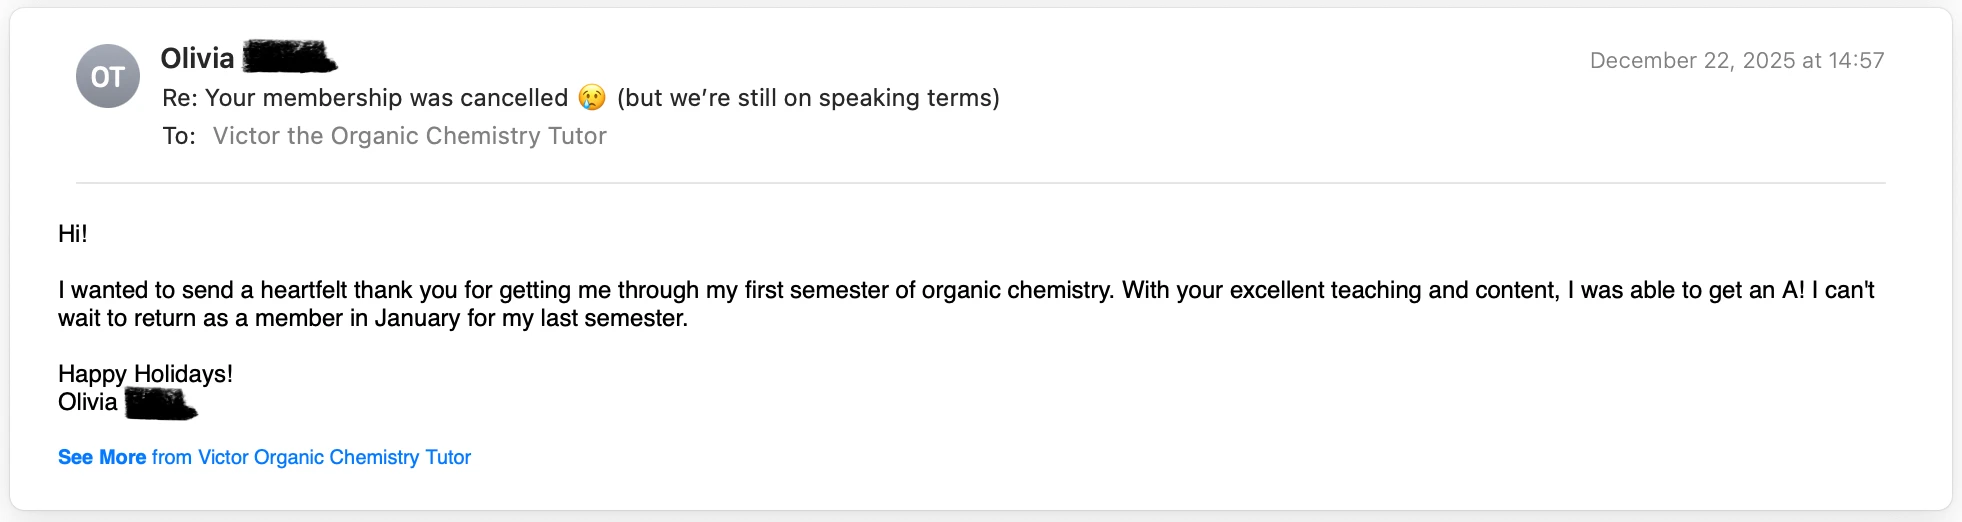Click the OT sender avatar circle
Viewport: 1962px width, 522px height.
108,77
